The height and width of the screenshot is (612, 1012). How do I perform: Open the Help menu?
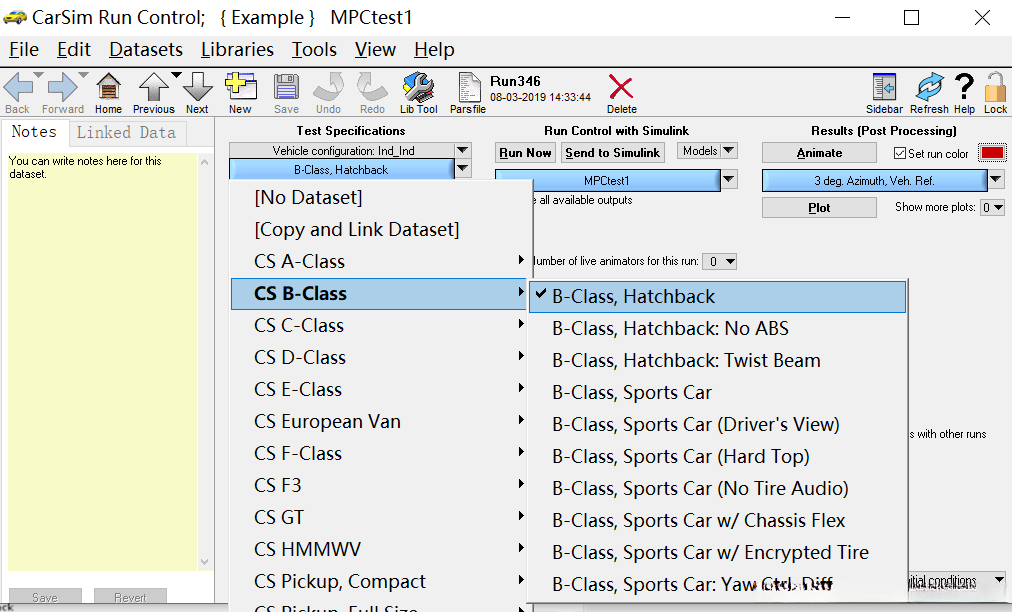pyautogui.click(x=434, y=50)
